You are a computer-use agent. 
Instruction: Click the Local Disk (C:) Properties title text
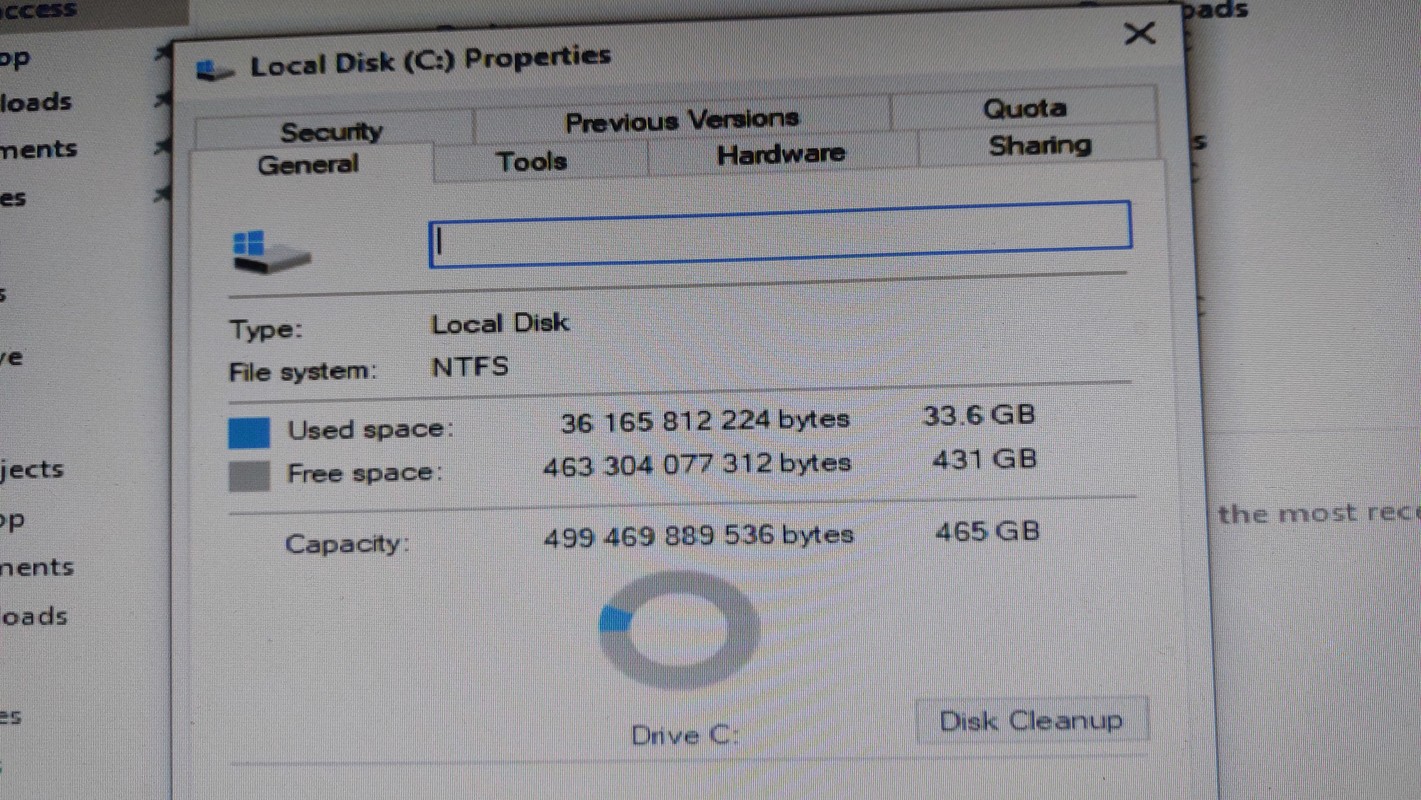(x=430, y=60)
